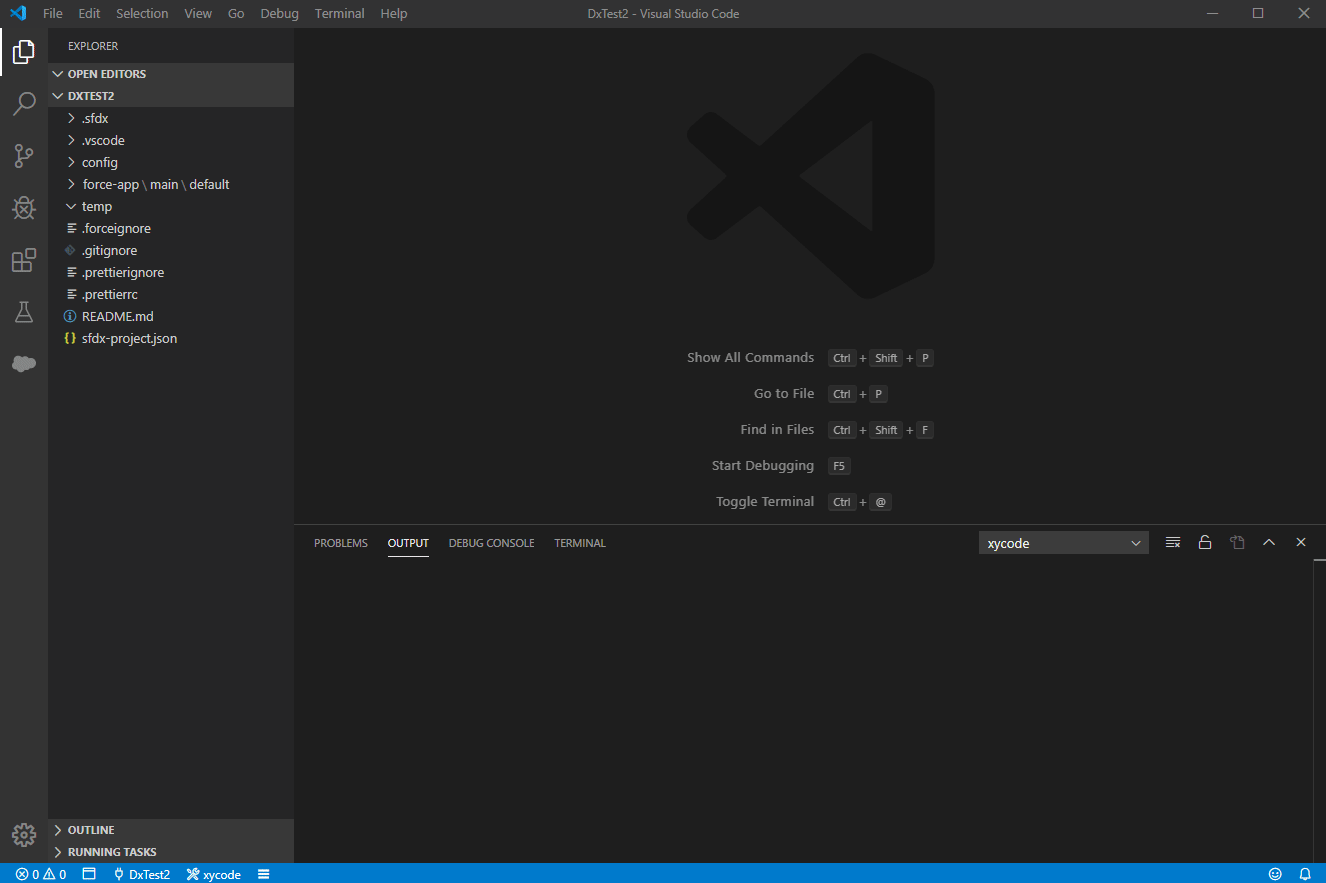Open the Edit menu
Viewport: 1326px width, 883px height.
pyautogui.click(x=89, y=14)
